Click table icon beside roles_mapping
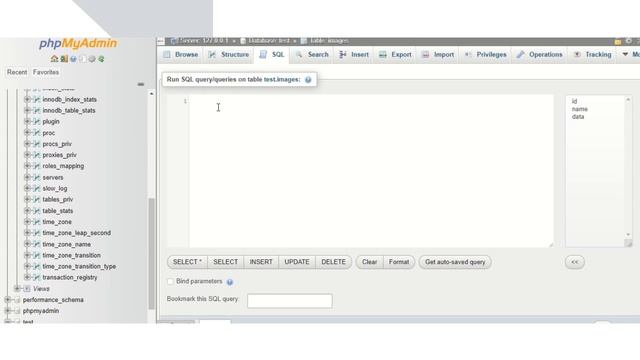The width and height of the screenshot is (640, 360). tap(37, 166)
